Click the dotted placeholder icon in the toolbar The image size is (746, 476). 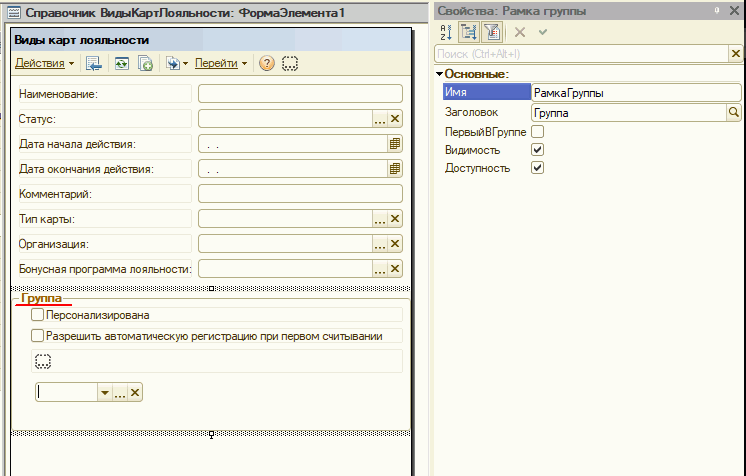pos(290,63)
